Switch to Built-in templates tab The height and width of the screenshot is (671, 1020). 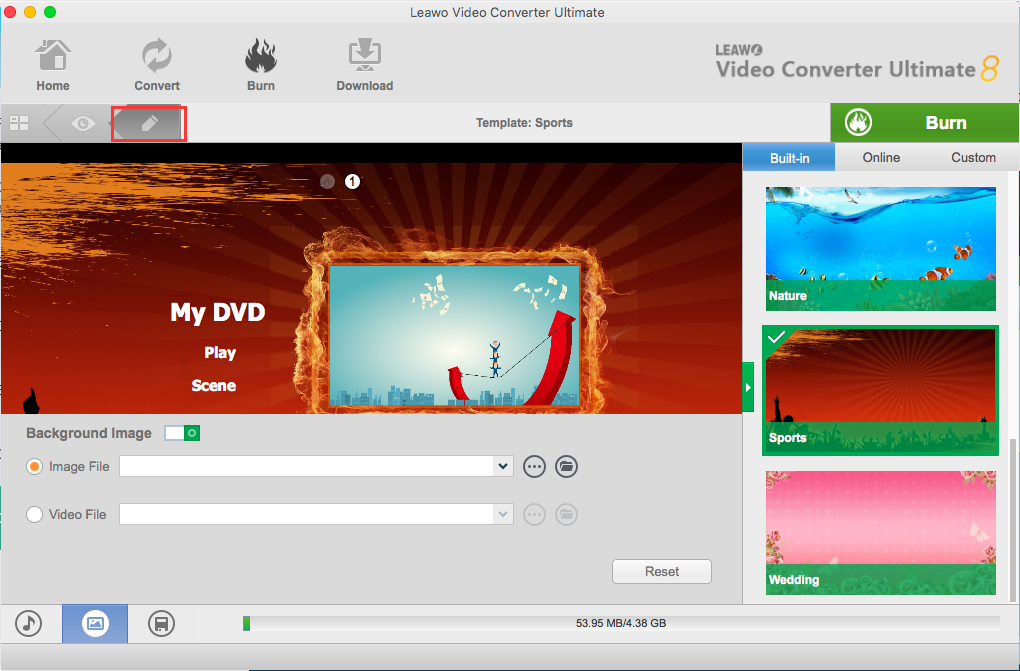pos(789,157)
